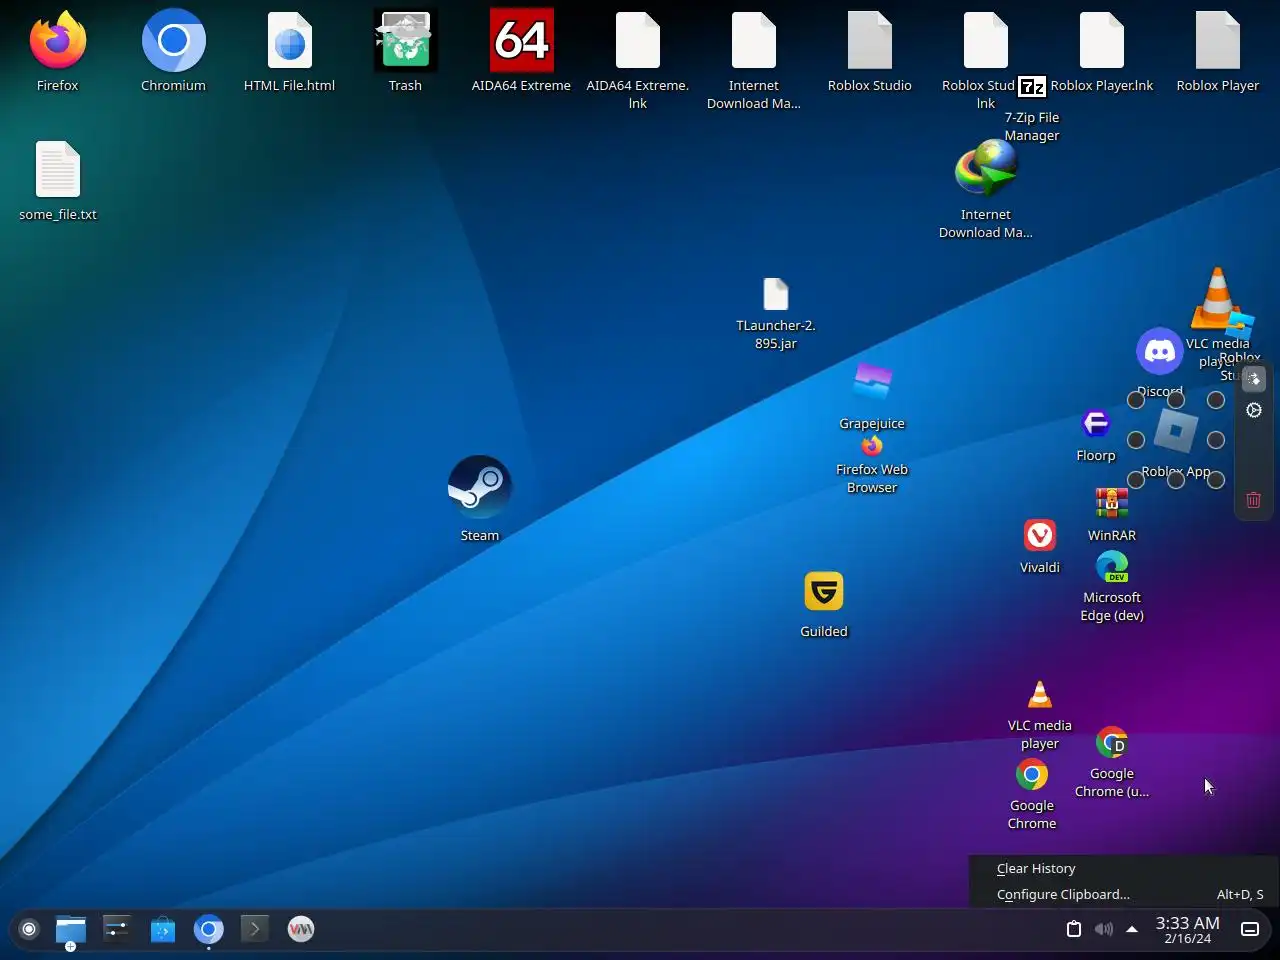The width and height of the screenshot is (1280, 960).
Task: Open Configure Clipboard... menu entry
Action: (1124, 894)
